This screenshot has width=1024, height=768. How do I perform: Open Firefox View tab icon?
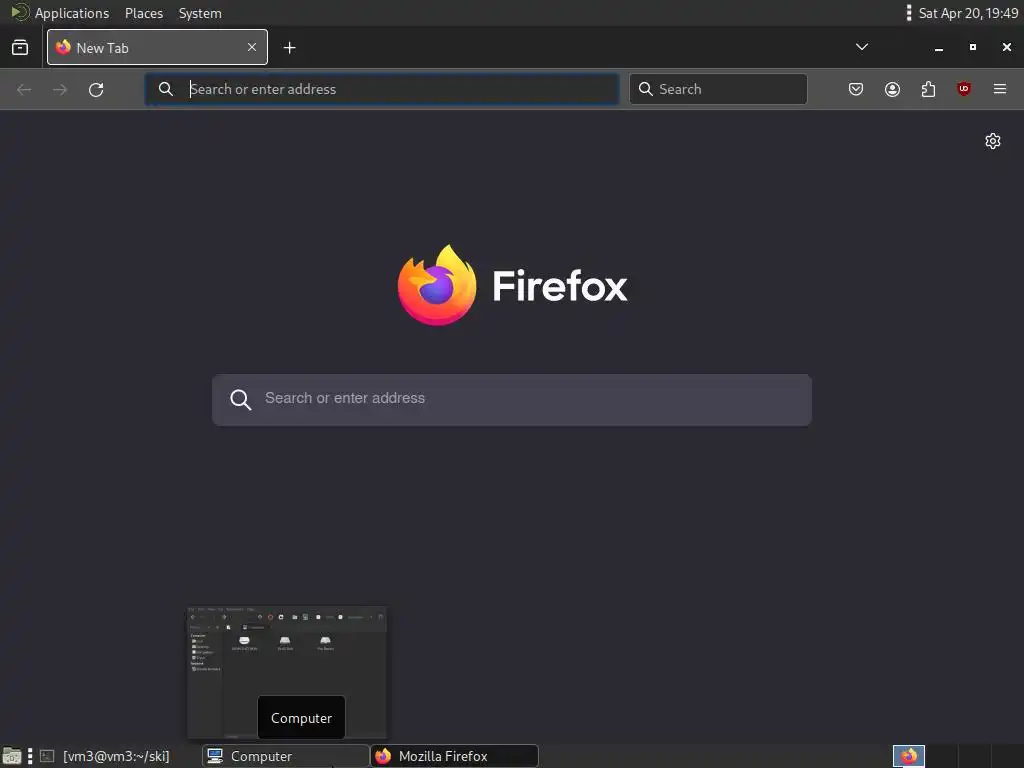pyautogui.click(x=20, y=48)
